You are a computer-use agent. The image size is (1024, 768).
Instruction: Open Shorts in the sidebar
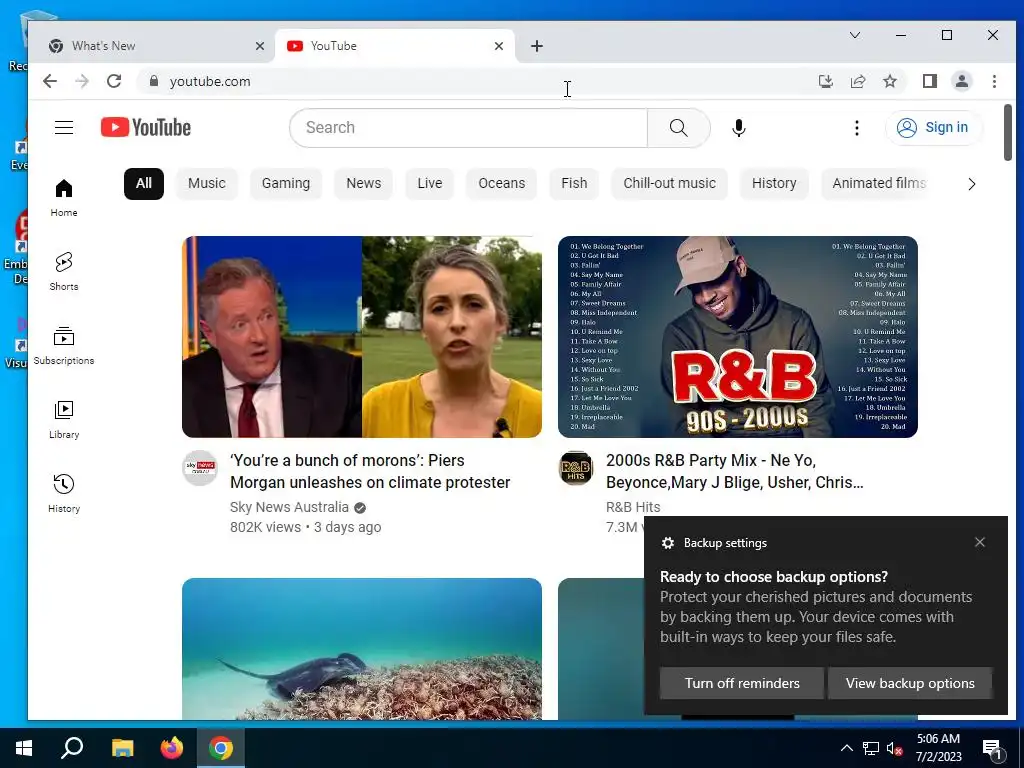[63, 272]
